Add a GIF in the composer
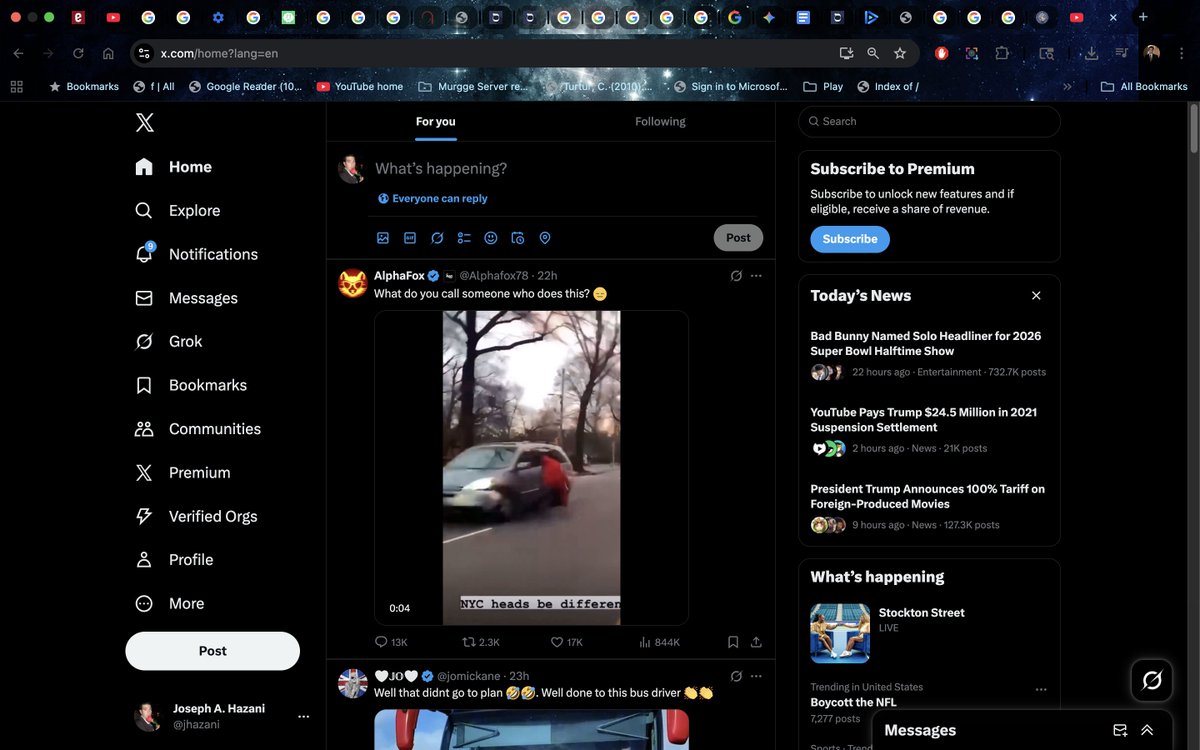The image size is (1200, 750). click(410, 238)
